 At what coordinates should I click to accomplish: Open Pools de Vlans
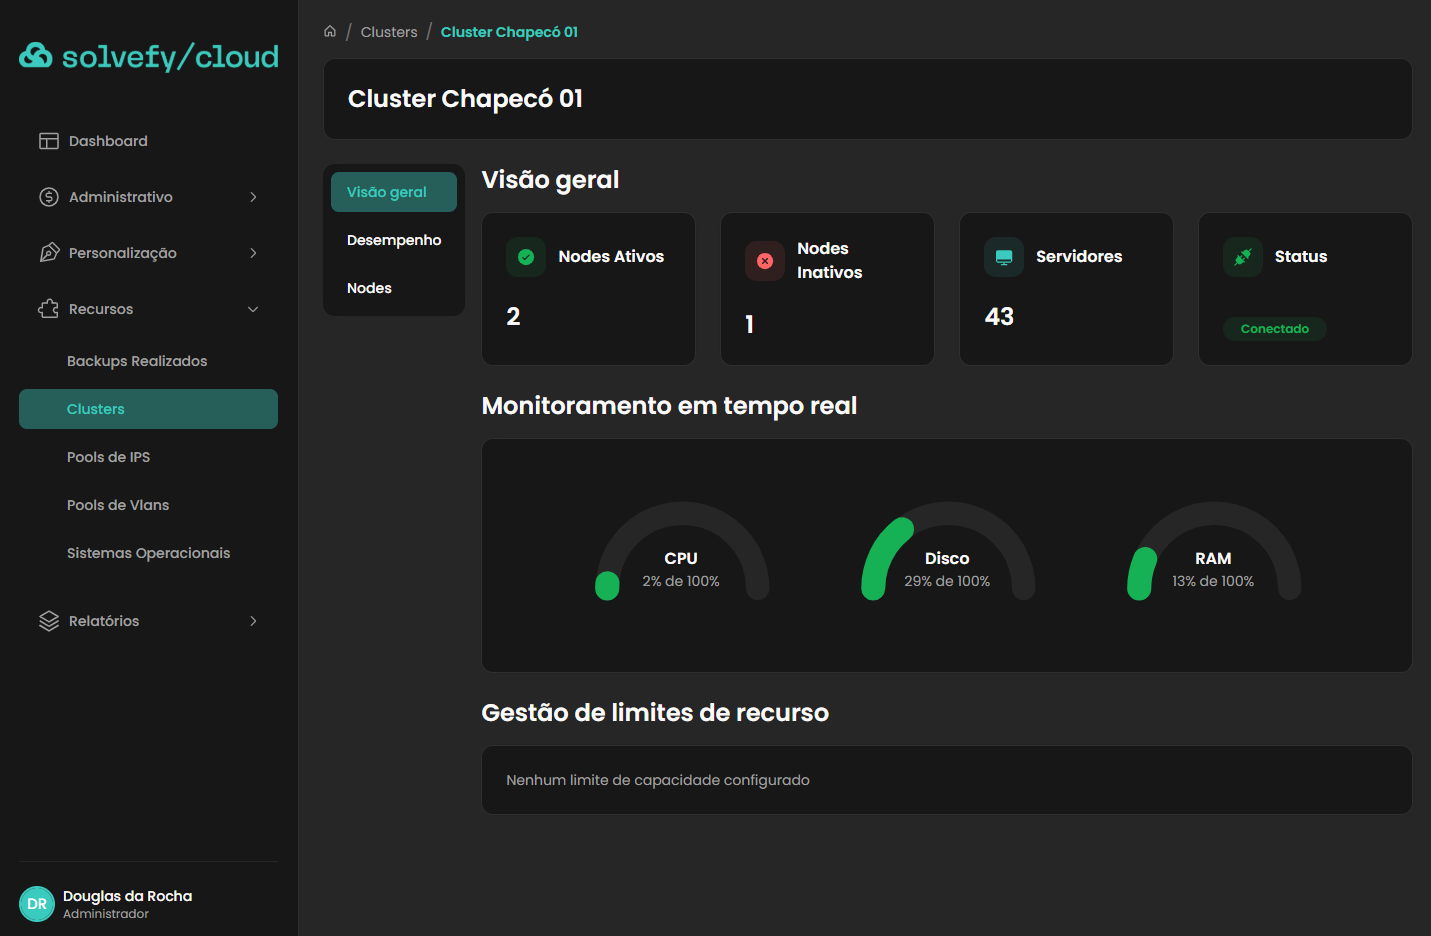[148, 505]
